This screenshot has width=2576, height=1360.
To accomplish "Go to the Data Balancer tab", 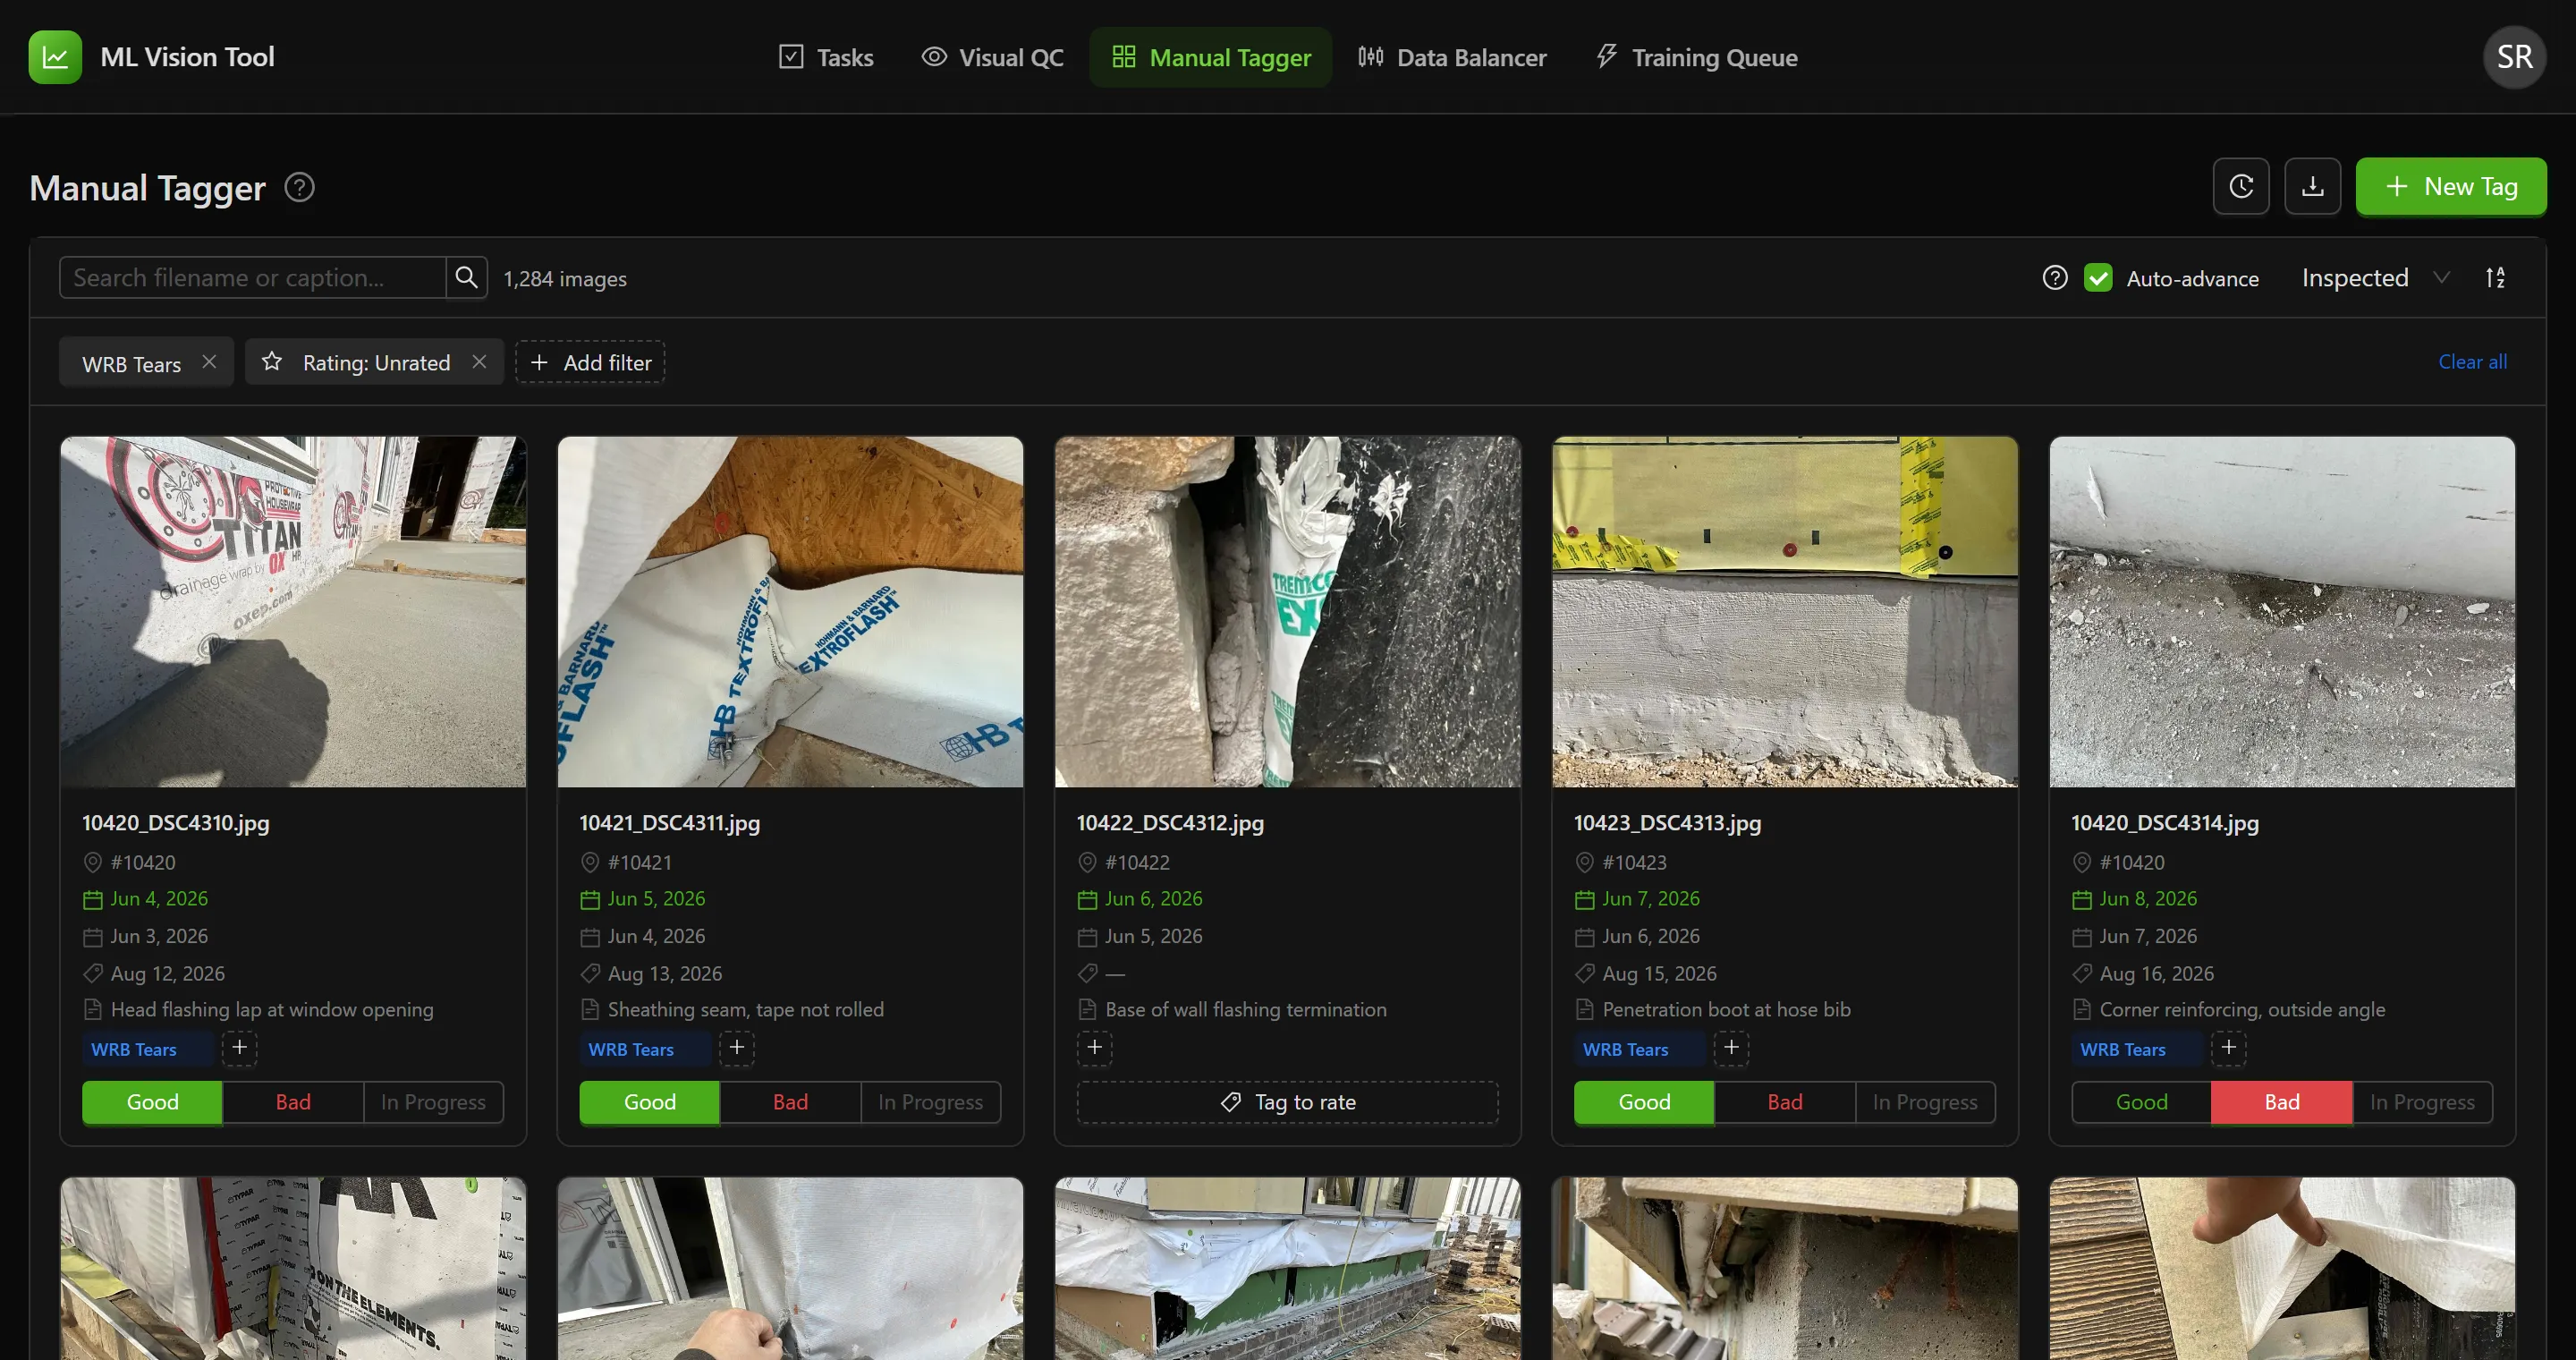I will pyautogui.click(x=1452, y=57).
